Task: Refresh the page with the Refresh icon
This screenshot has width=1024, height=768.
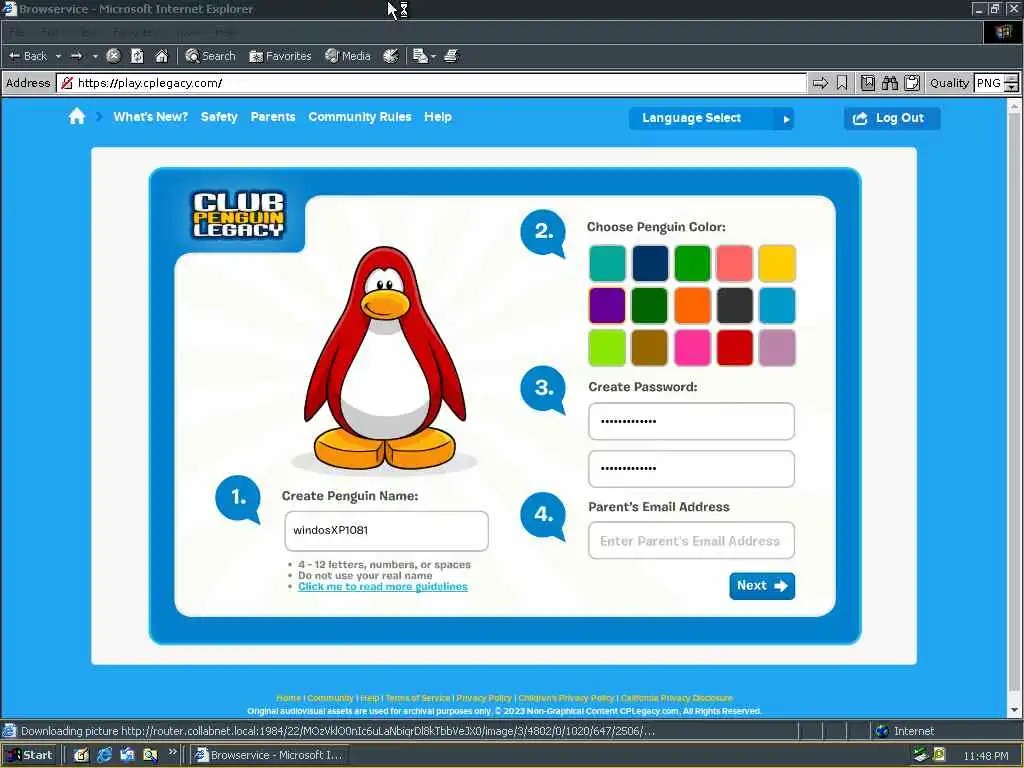Action: [137, 56]
